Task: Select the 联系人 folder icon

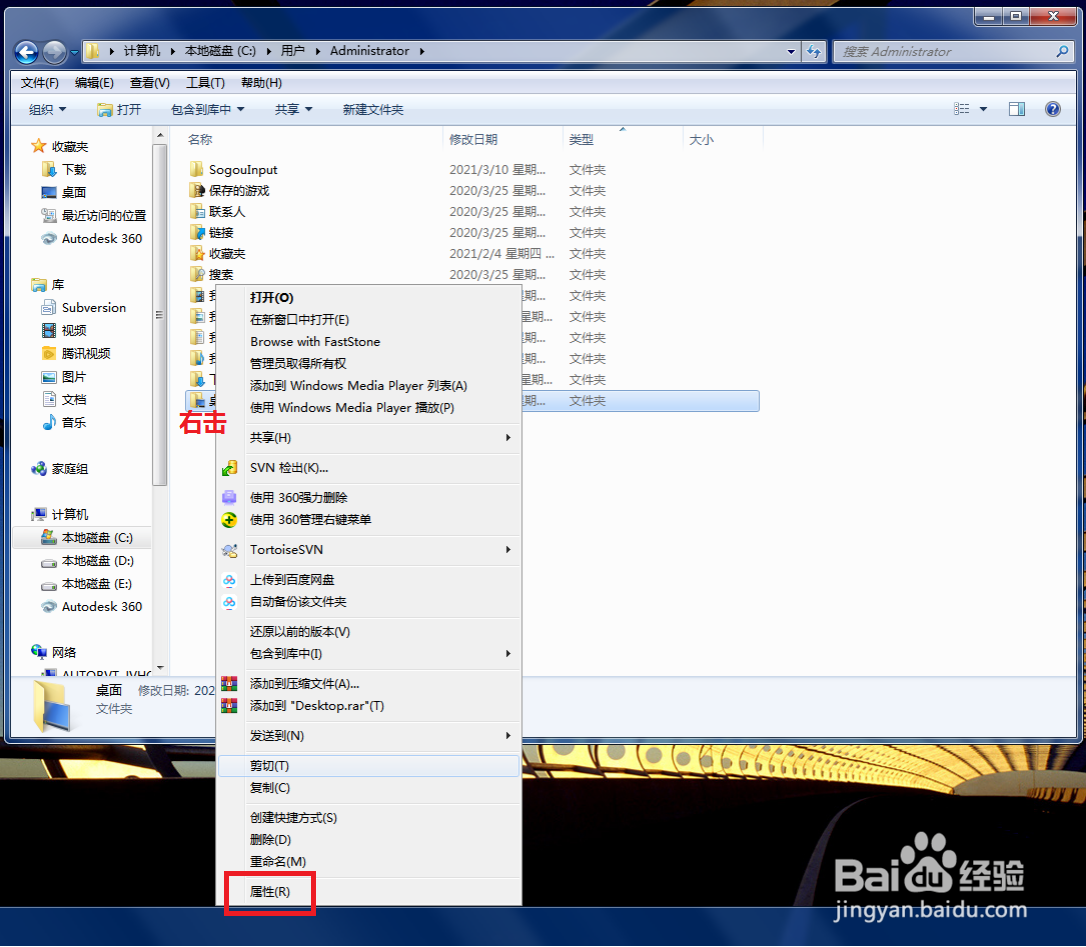Action: click(197, 211)
